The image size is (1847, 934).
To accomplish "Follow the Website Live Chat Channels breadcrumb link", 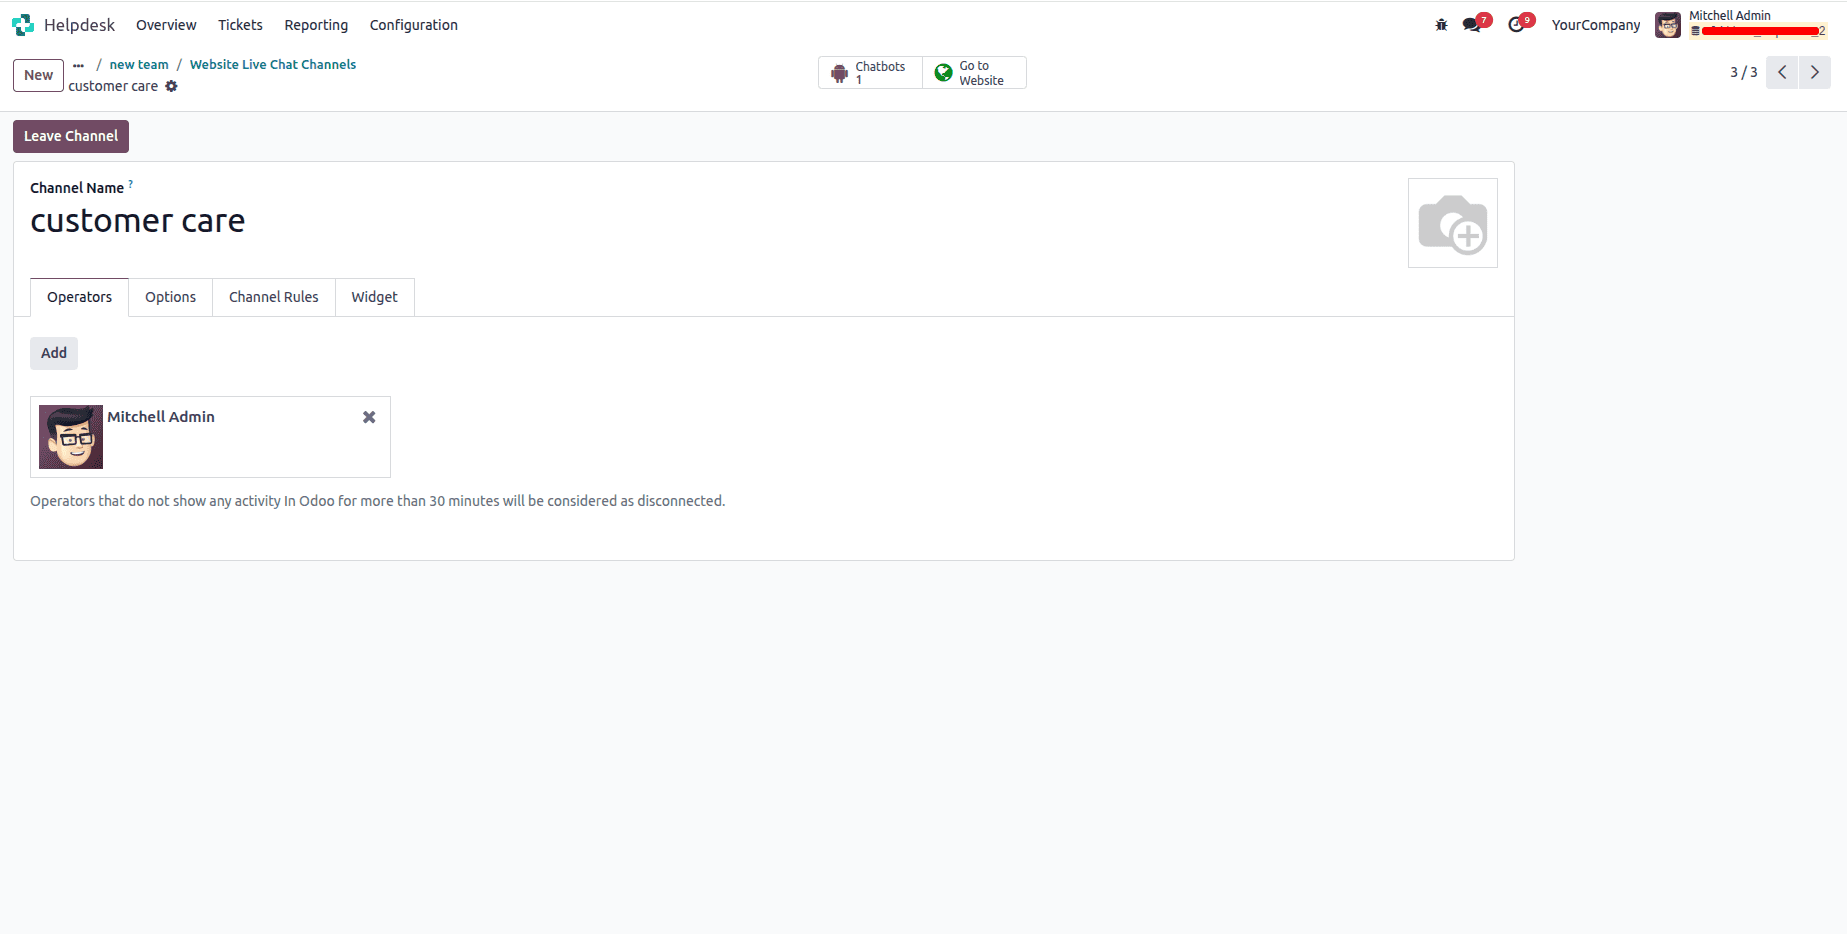I will pos(273,64).
